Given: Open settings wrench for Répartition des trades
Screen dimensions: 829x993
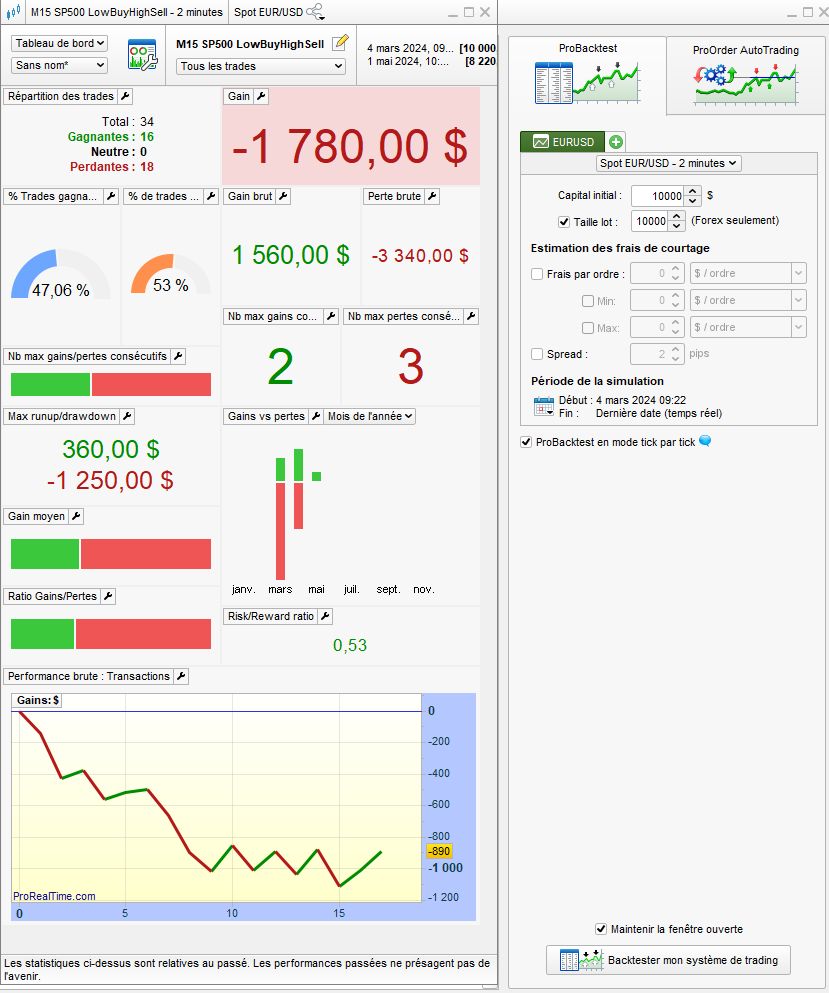Looking at the screenshot, I should 125,96.
